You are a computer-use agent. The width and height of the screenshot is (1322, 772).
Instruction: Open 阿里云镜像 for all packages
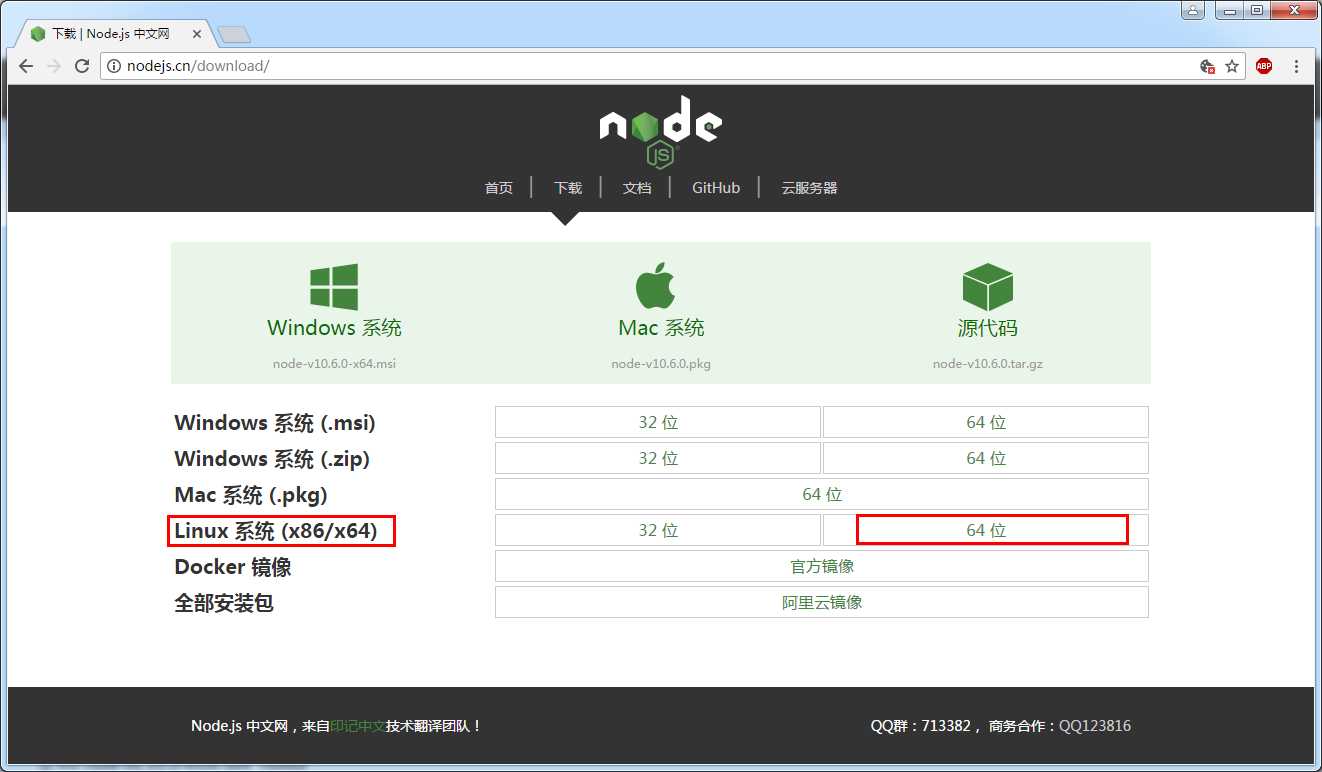[822, 602]
